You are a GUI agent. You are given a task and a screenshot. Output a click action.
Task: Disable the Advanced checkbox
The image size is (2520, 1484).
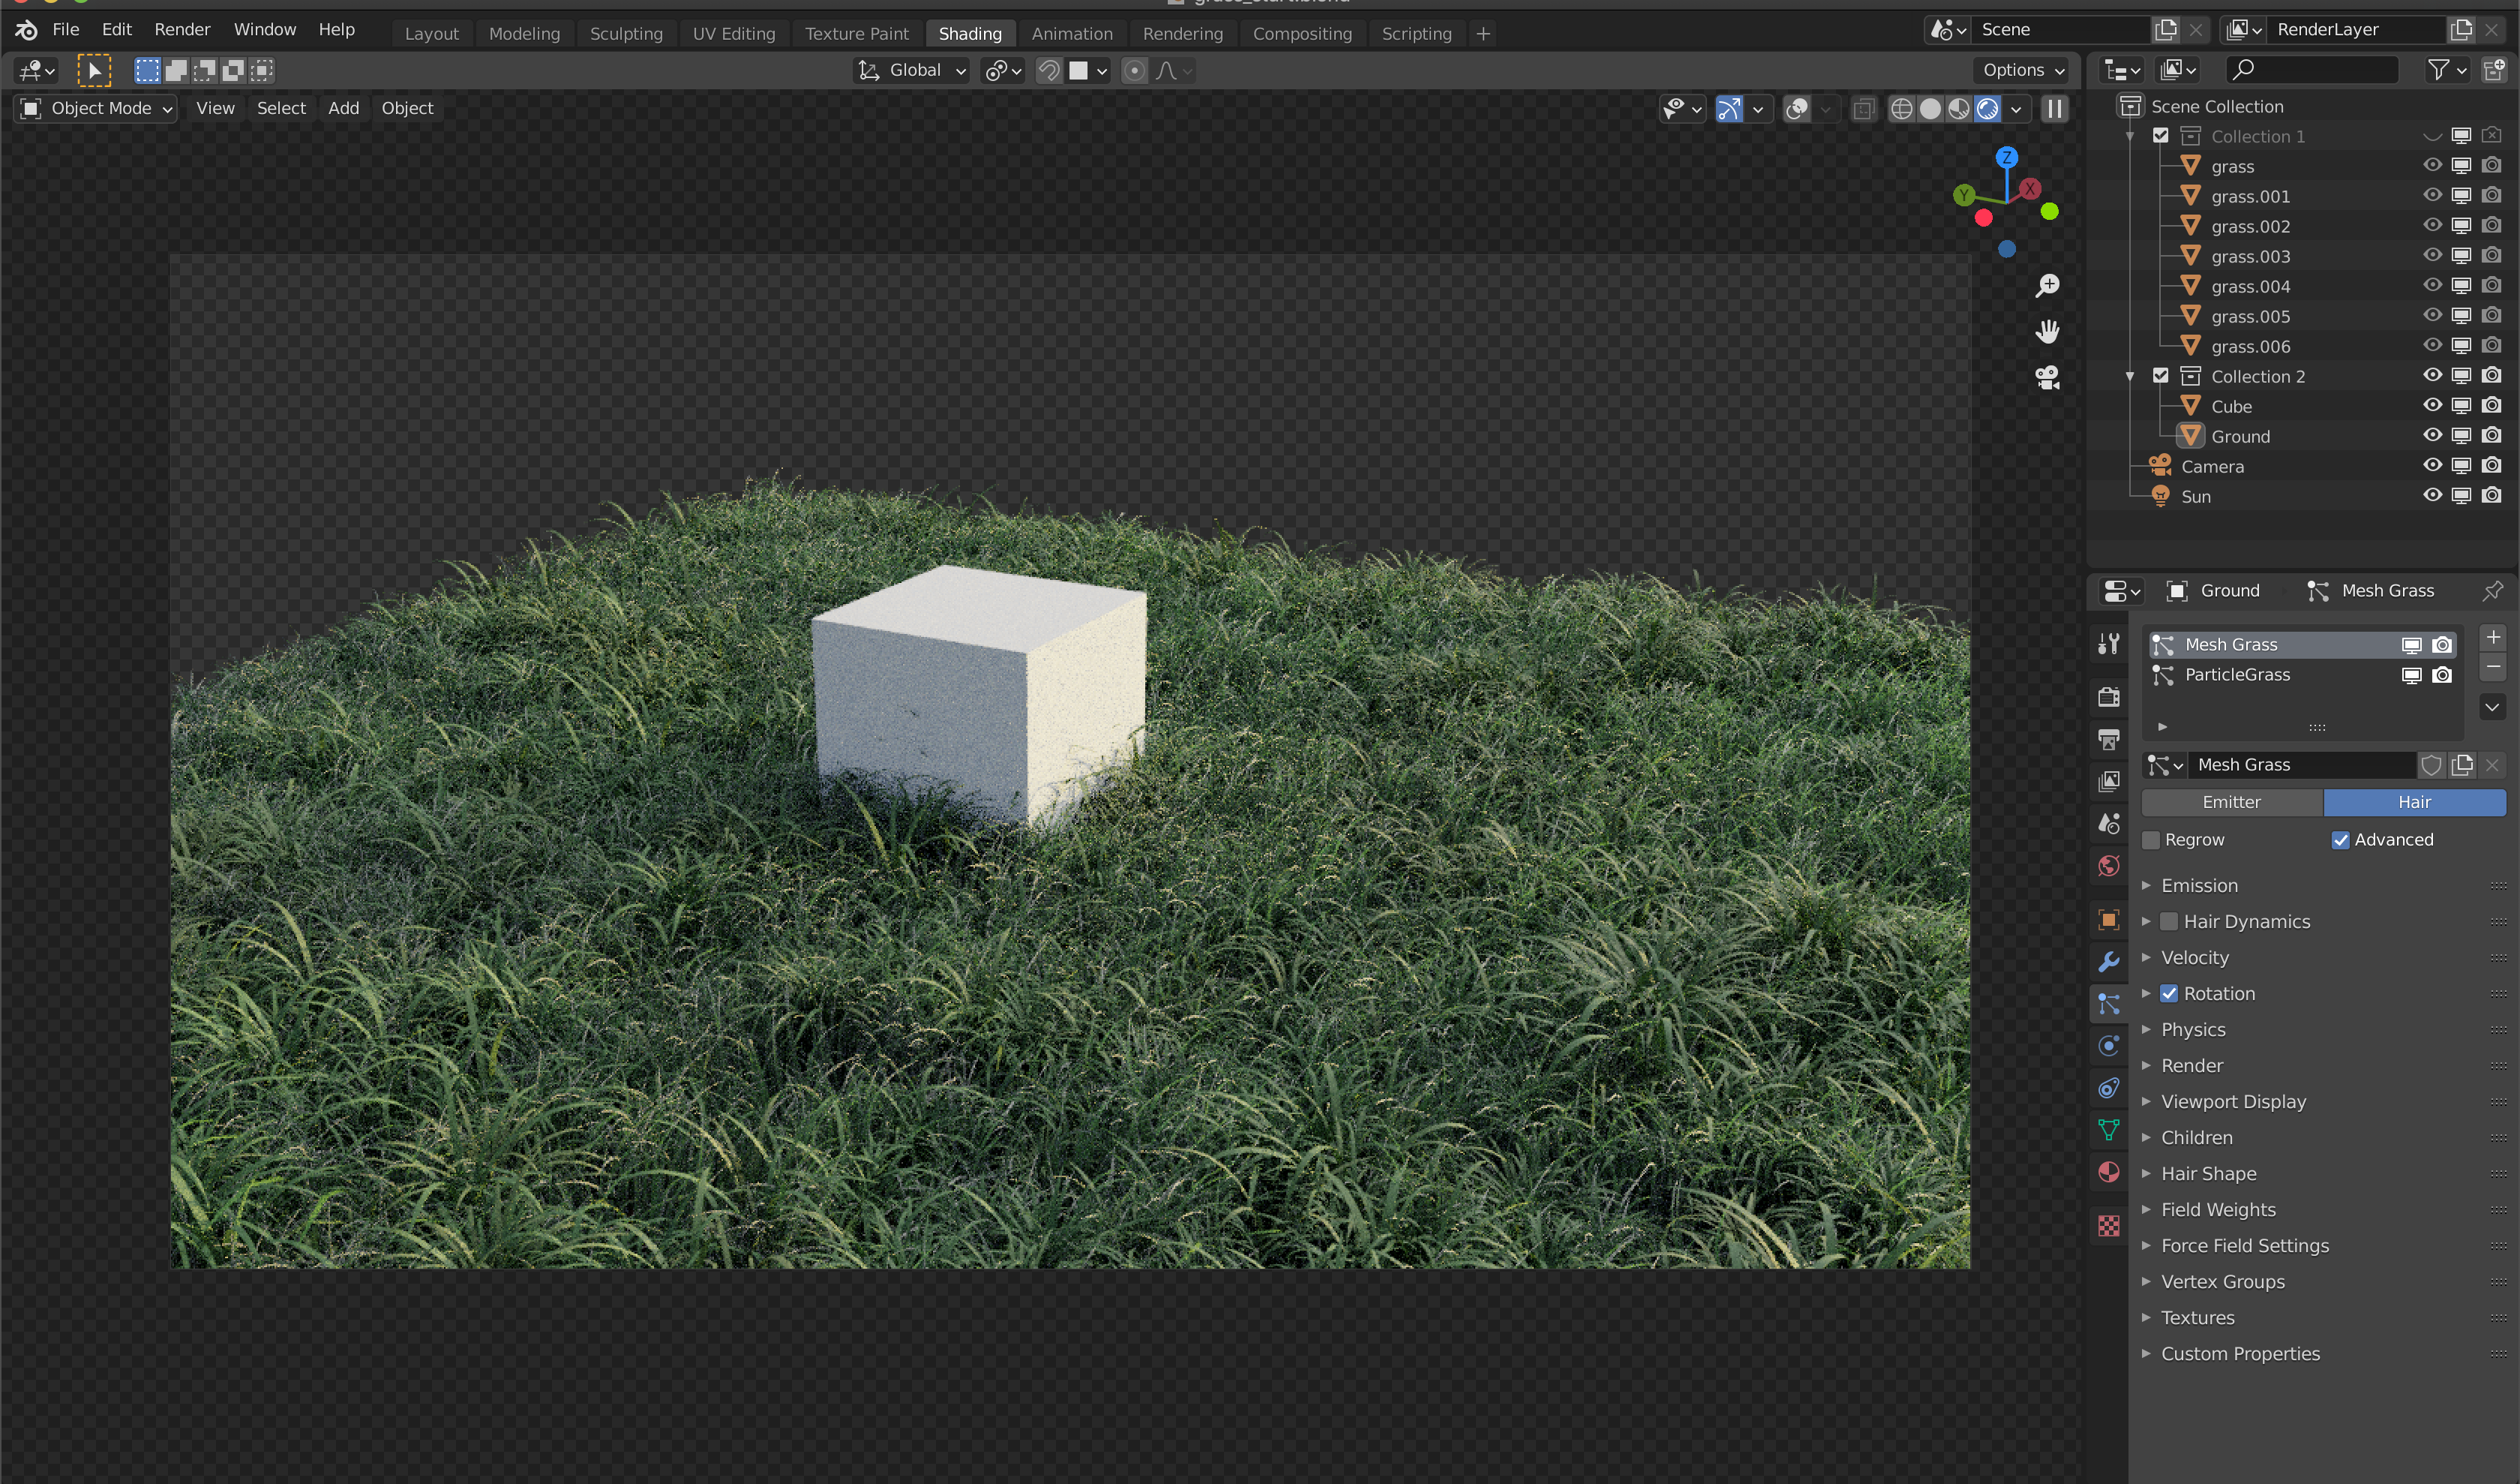point(2341,839)
